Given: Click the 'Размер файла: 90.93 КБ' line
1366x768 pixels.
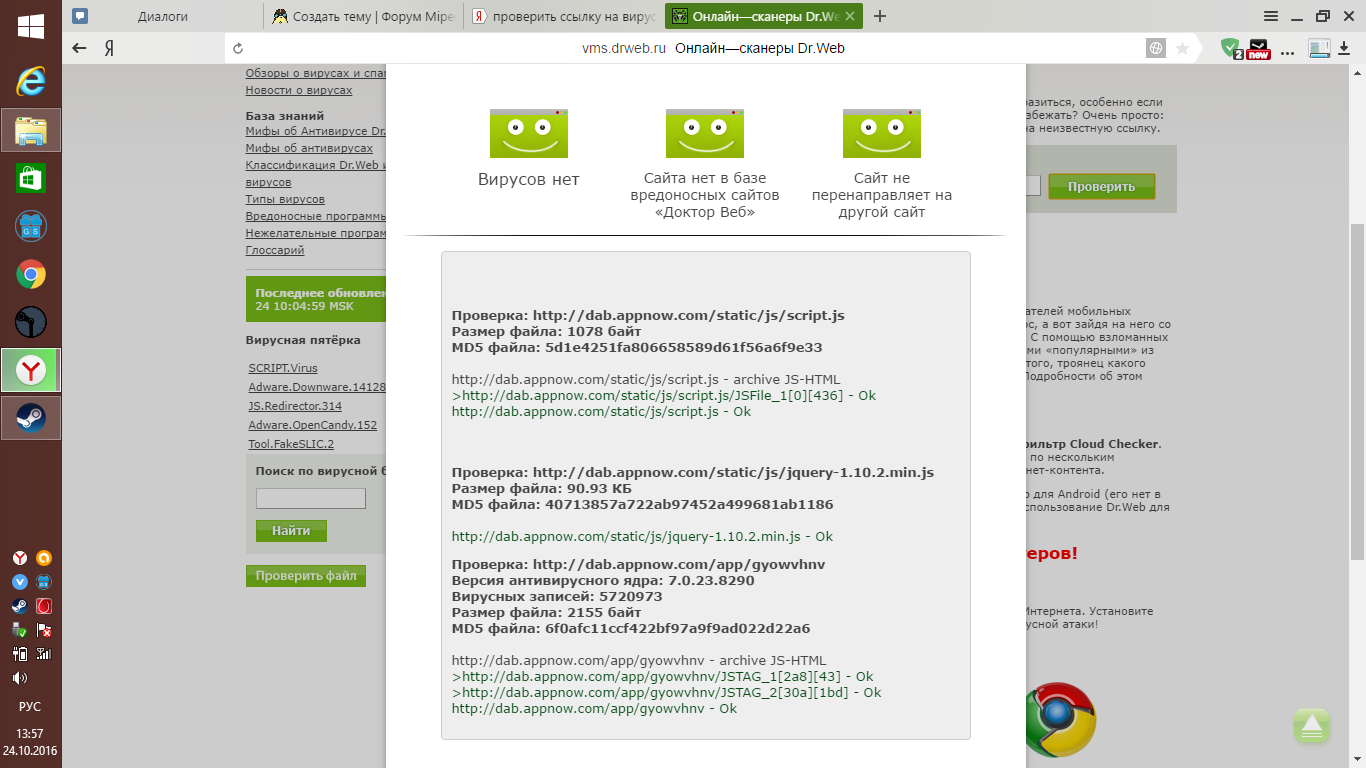Looking at the screenshot, I should 542,488.
